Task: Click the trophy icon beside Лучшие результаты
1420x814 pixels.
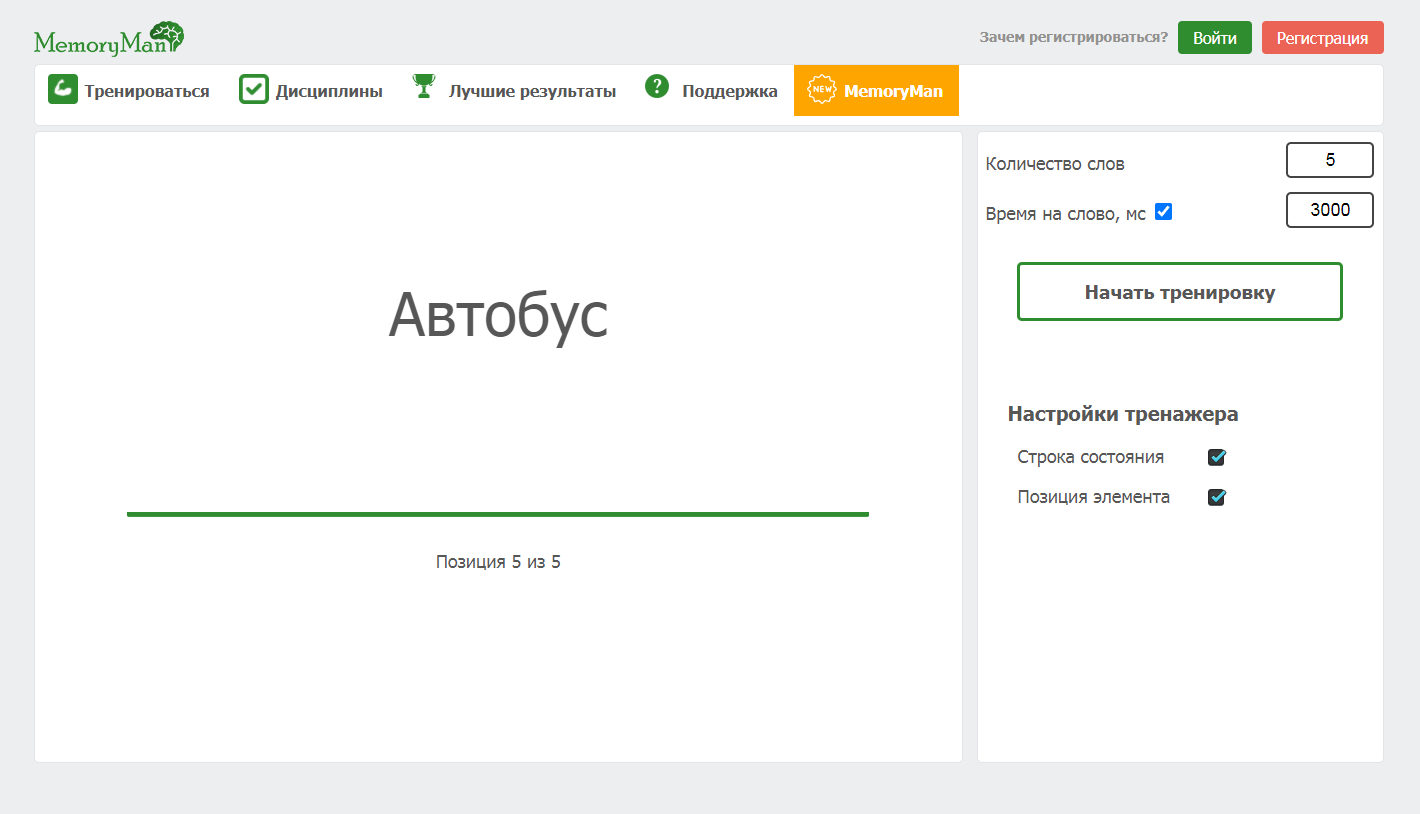Action: pos(424,87)
